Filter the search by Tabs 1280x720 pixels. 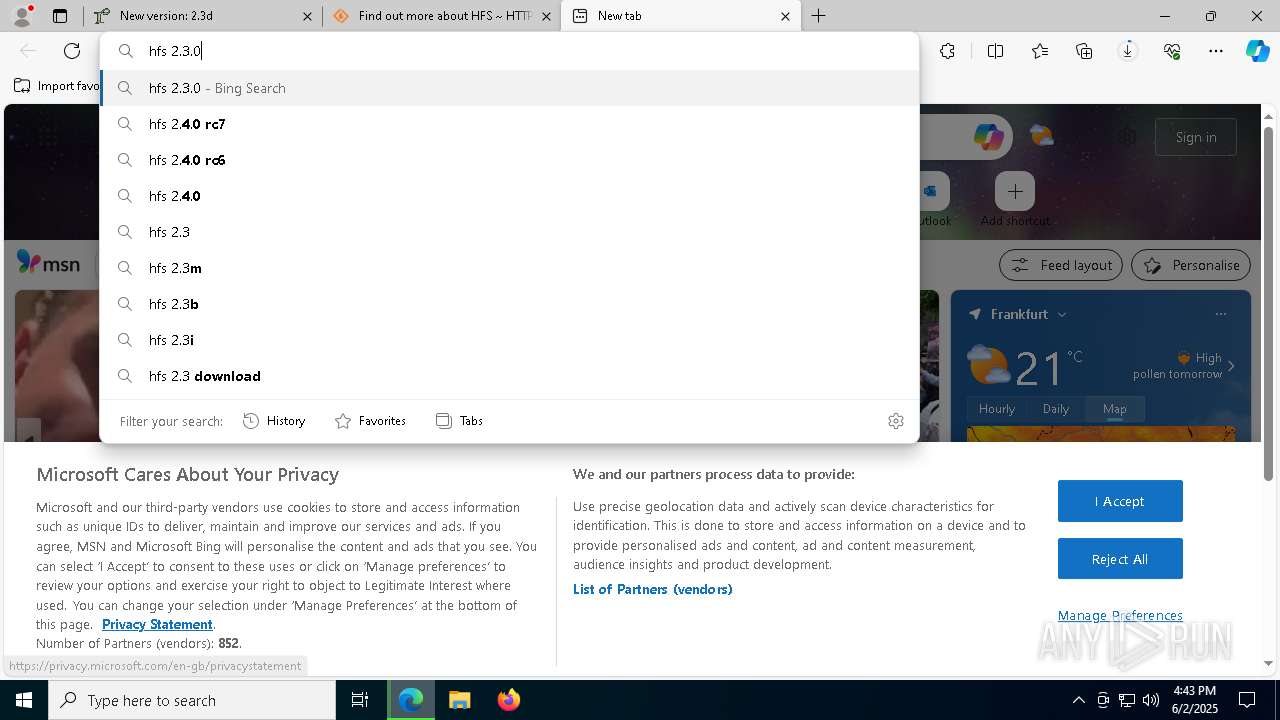(x=459, y=421)
